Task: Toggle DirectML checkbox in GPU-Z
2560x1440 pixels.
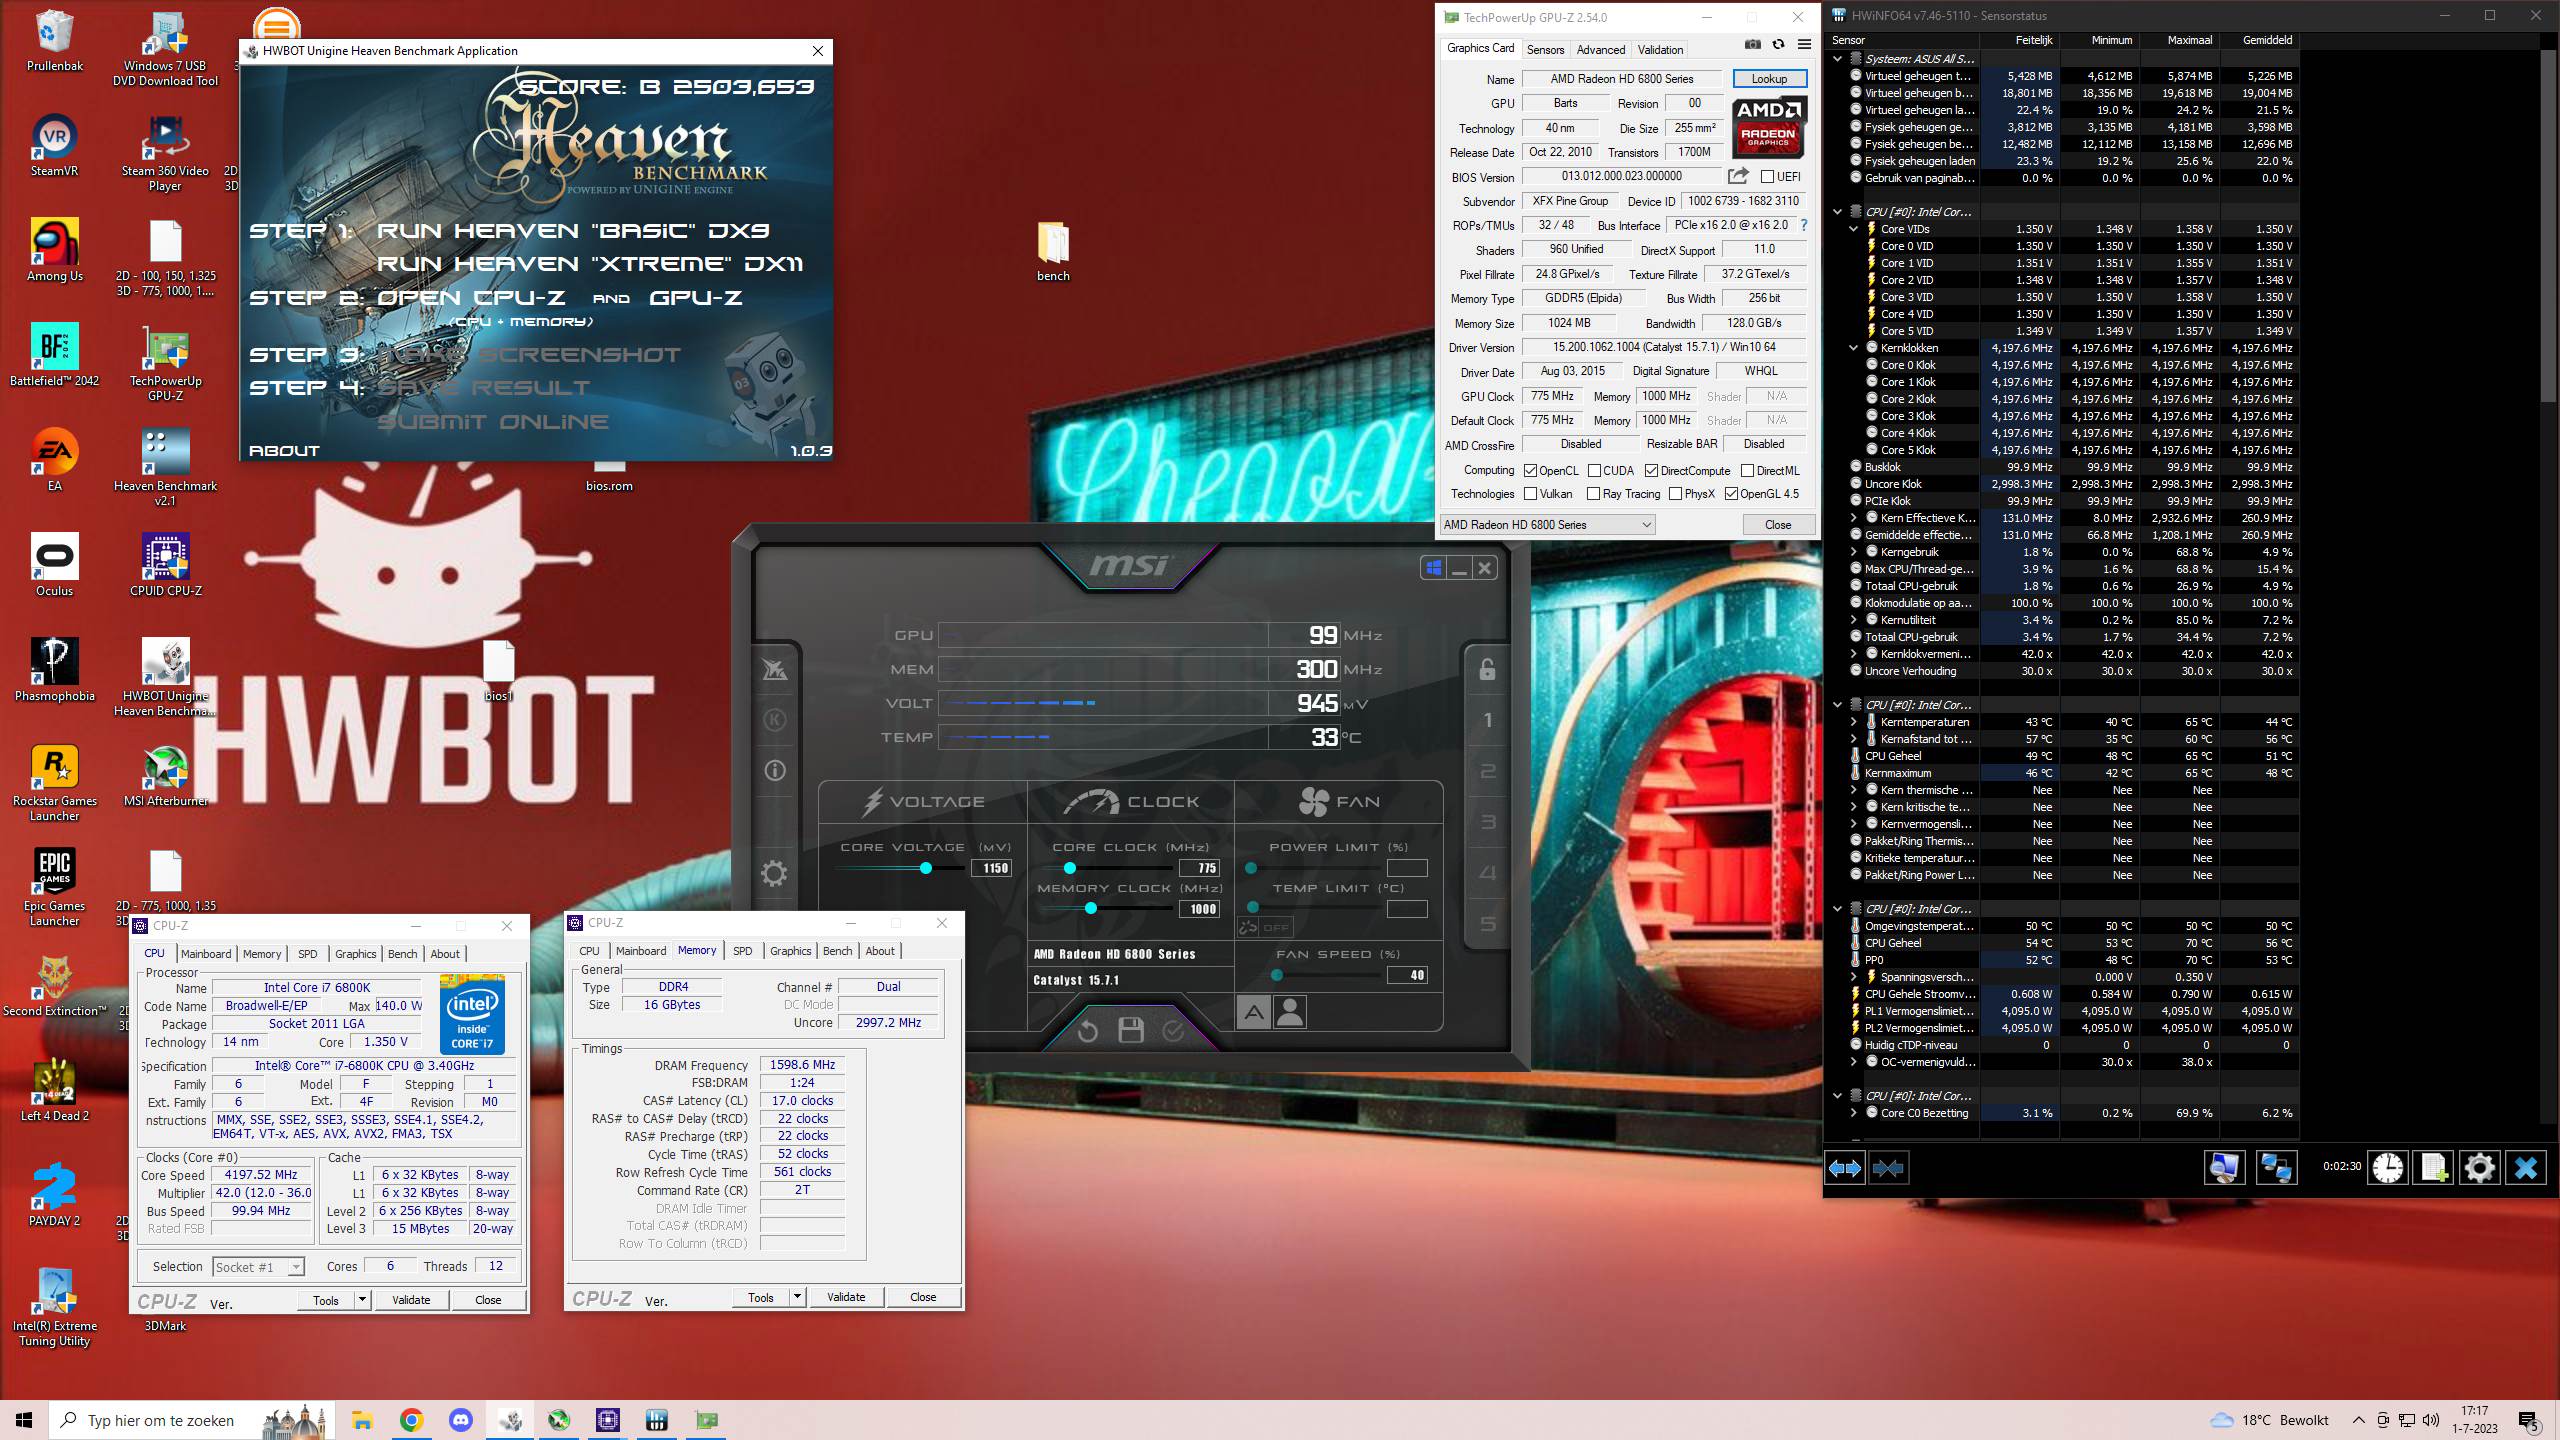Action: point(1747,470)
